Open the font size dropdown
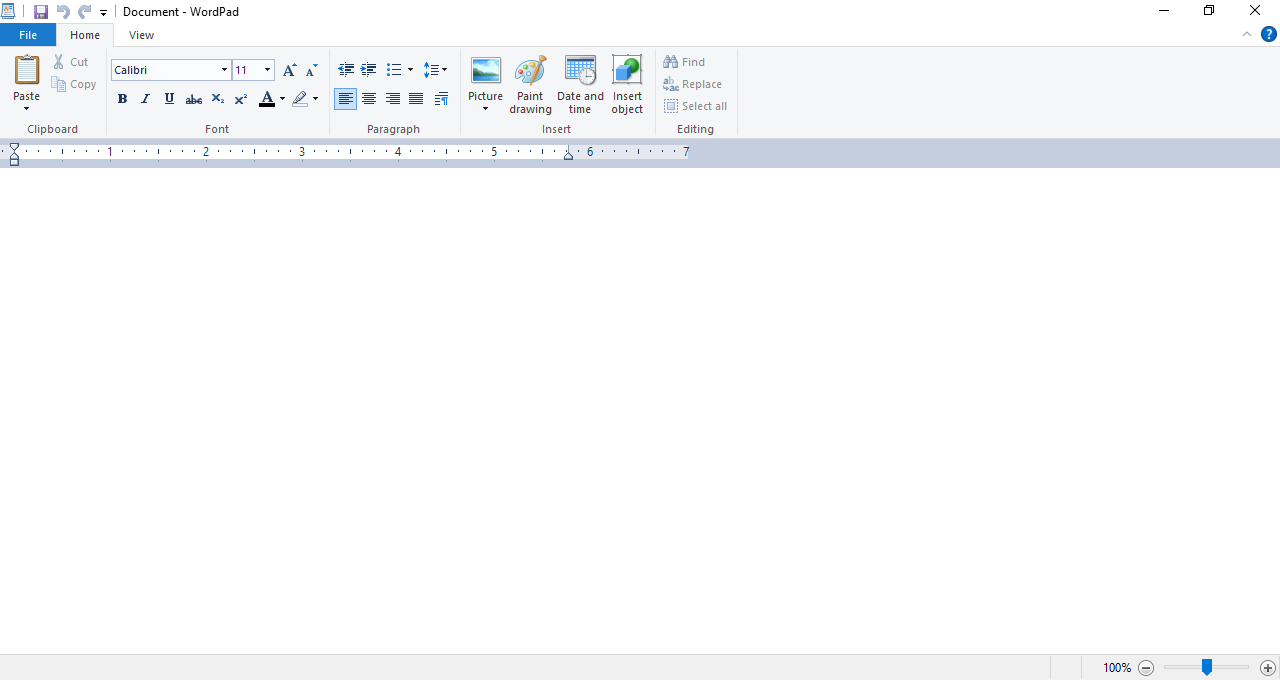Viewport: 1280px width, 680px height. (267, 70)
